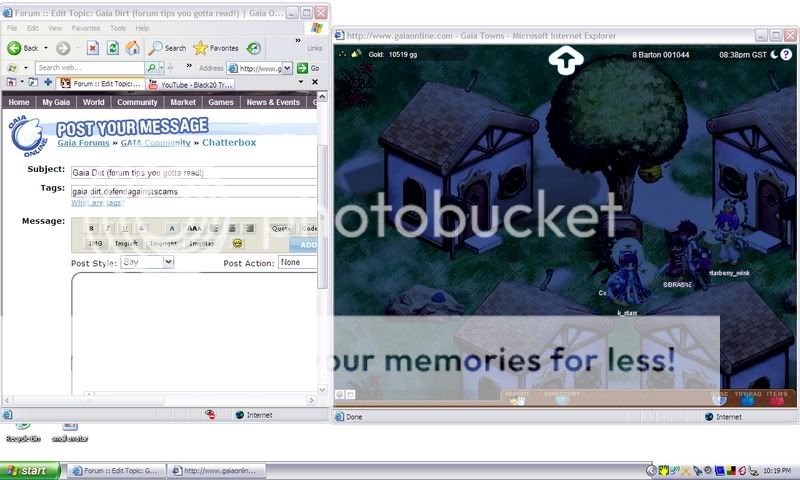The height and width of the screenshot is (480, 800).
Task: Click the forum page vertical scrollbar up arrow
Action: (322, 97)
